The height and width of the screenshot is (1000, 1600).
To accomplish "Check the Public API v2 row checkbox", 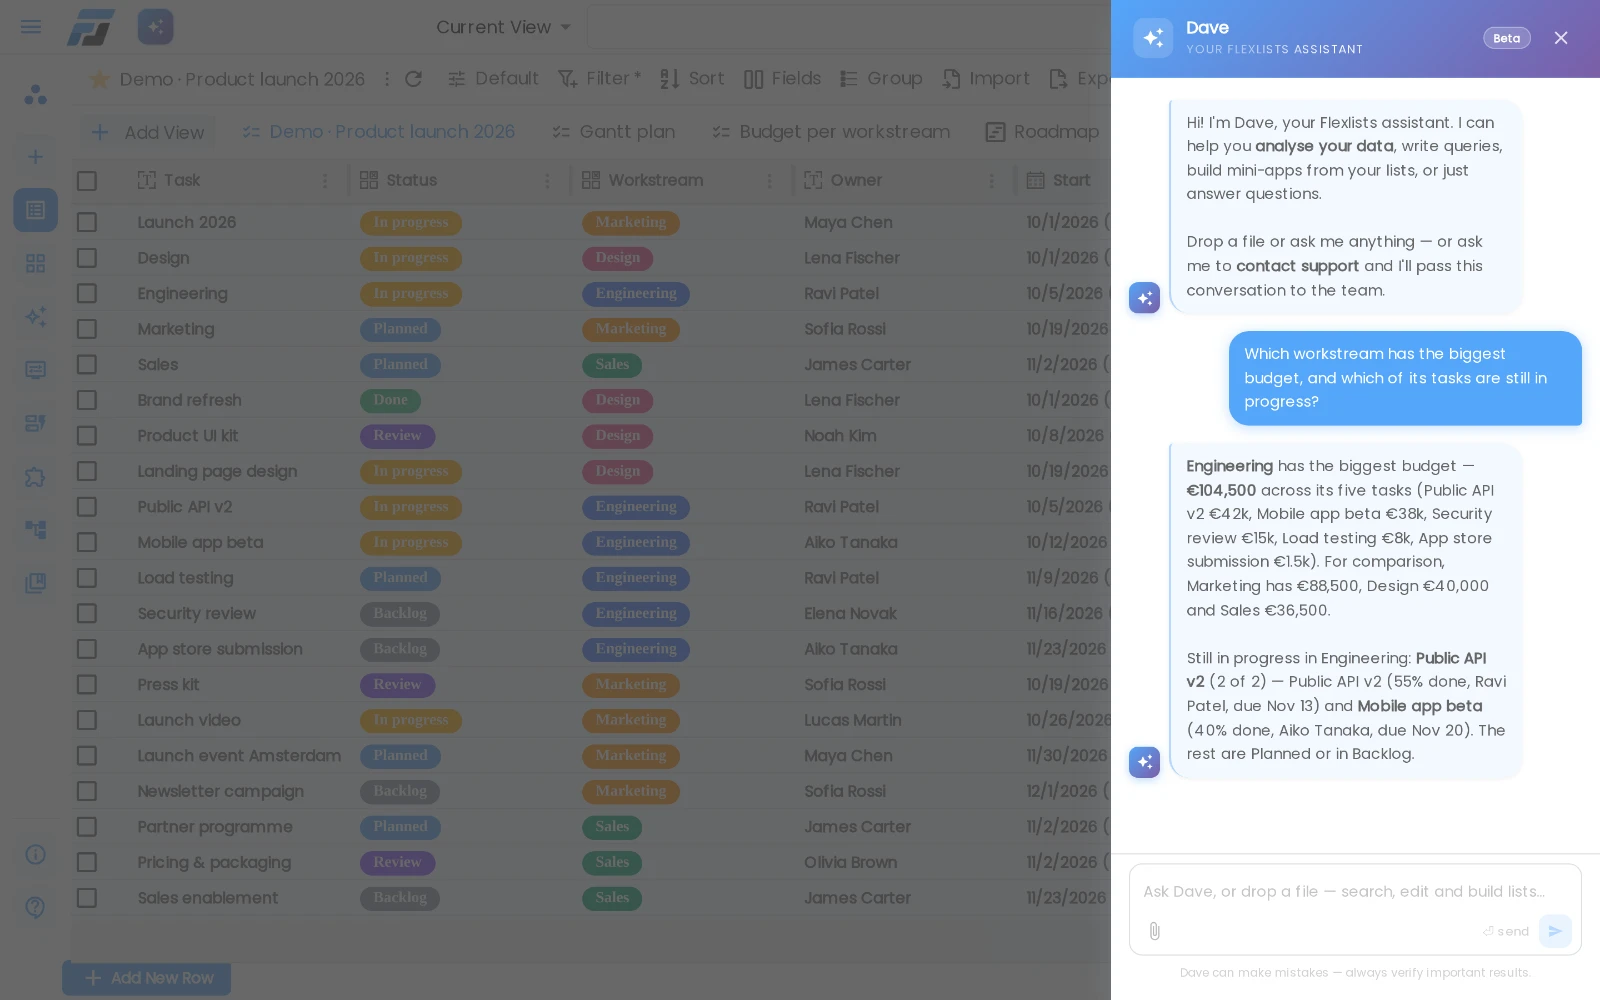I will (87, 507).
